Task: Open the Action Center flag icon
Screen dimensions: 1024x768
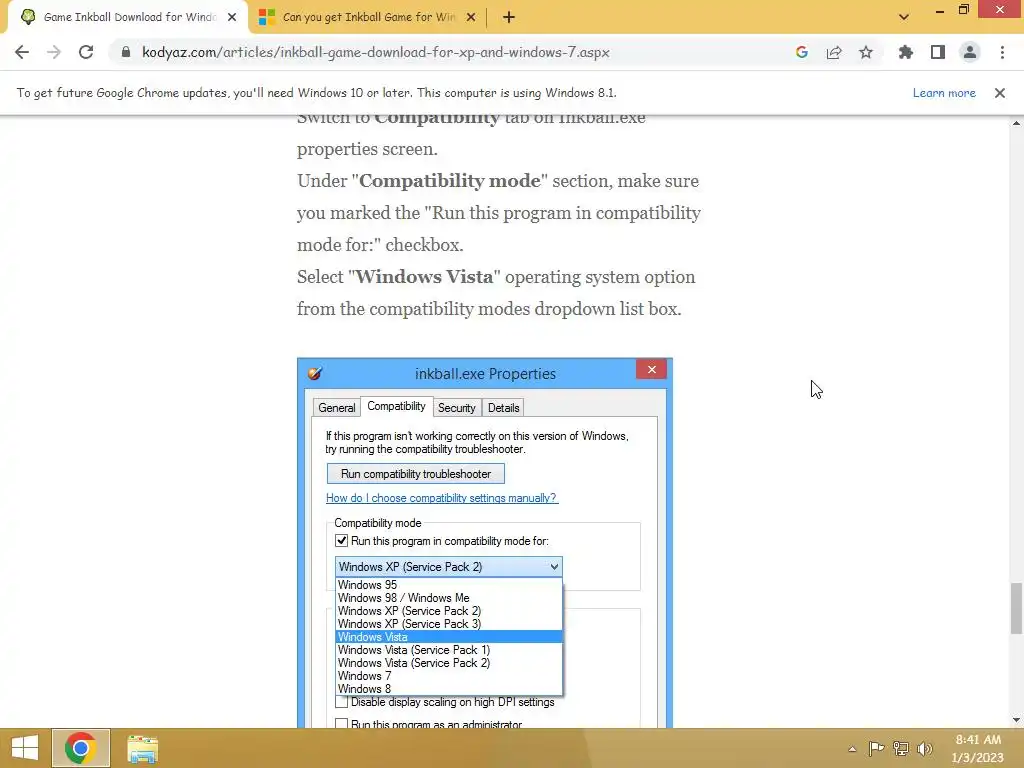Action: [876, 748]
